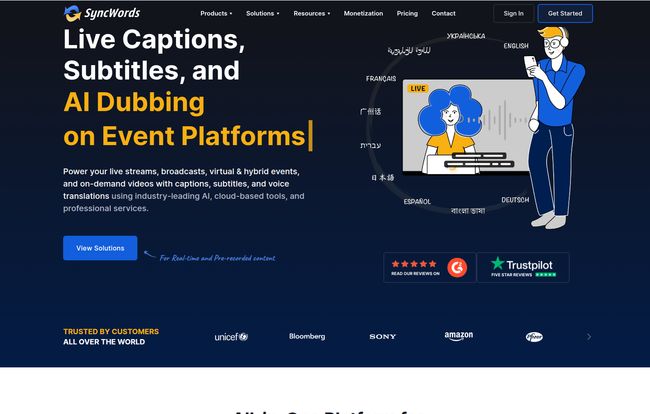Open G2 reviews badge
This screenshot has height=414, width=650.
click(429, 268)
